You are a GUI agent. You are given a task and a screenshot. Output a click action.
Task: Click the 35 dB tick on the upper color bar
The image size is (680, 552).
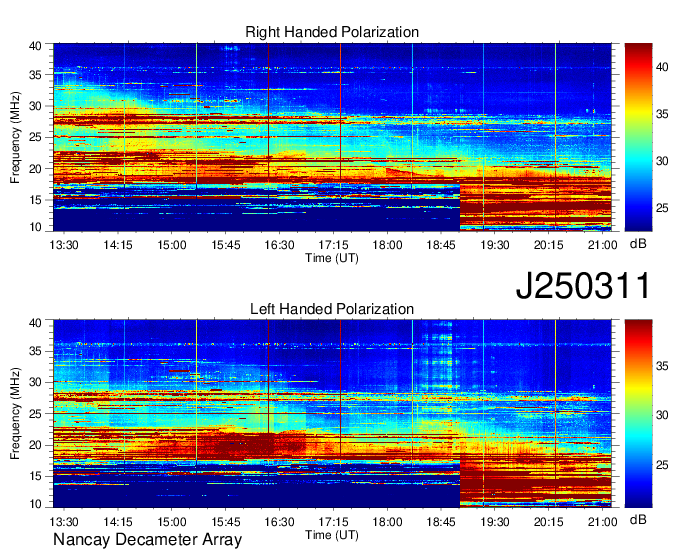662,114
